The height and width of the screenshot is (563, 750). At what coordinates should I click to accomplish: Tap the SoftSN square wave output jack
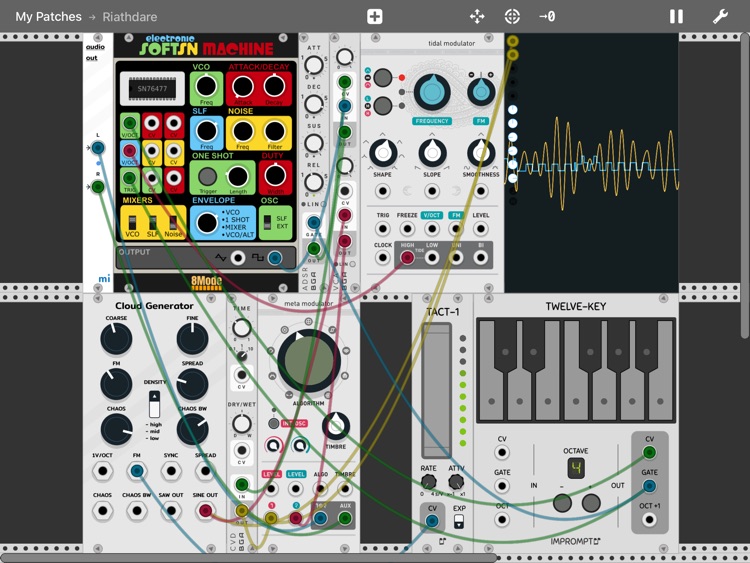[x=274, y=258]
